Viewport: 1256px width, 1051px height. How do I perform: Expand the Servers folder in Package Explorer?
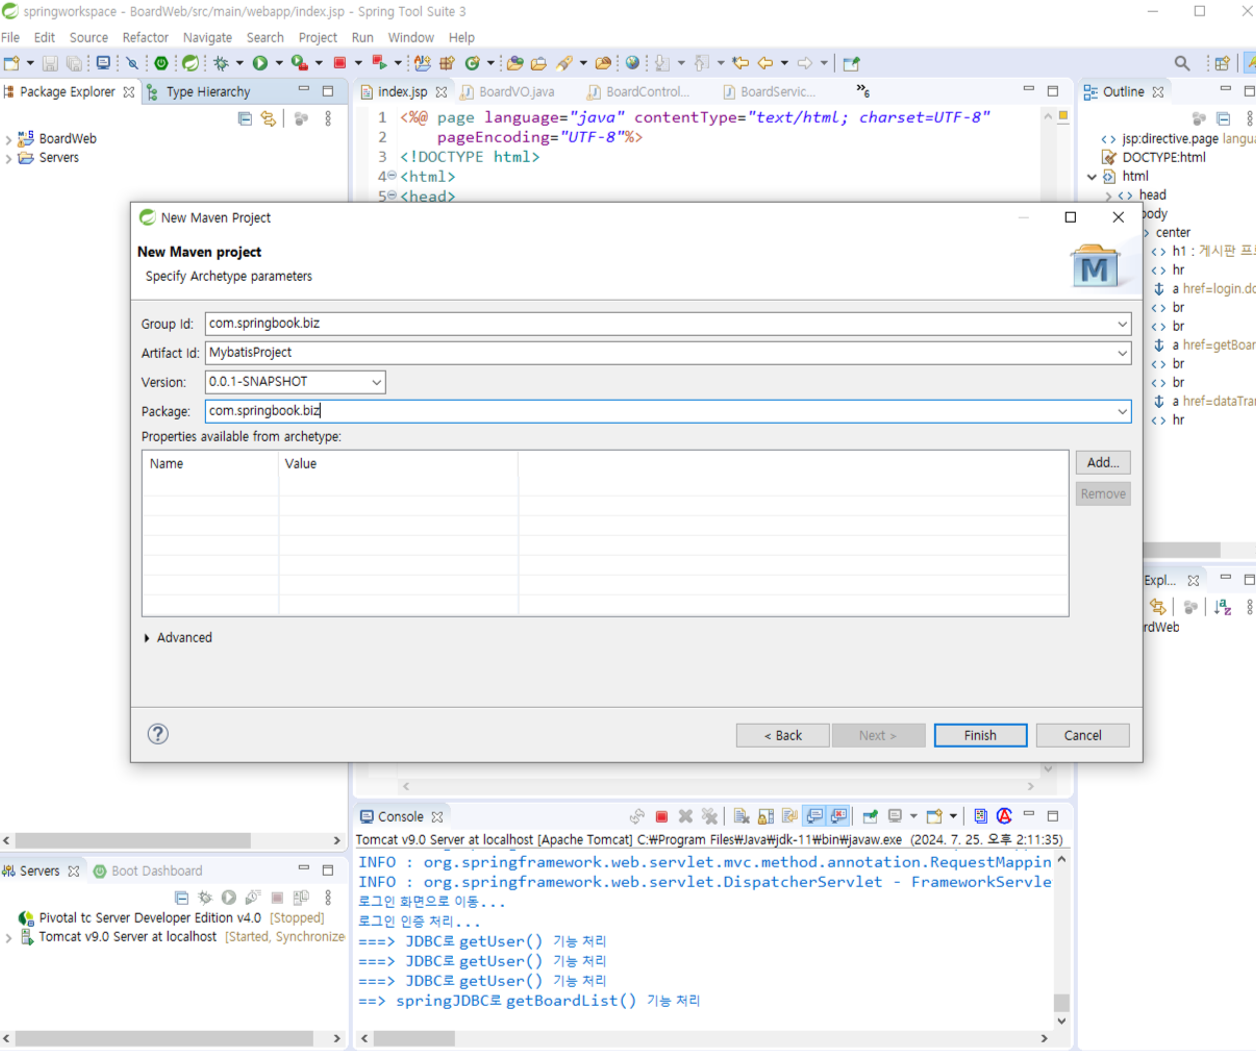coord(9,158)
